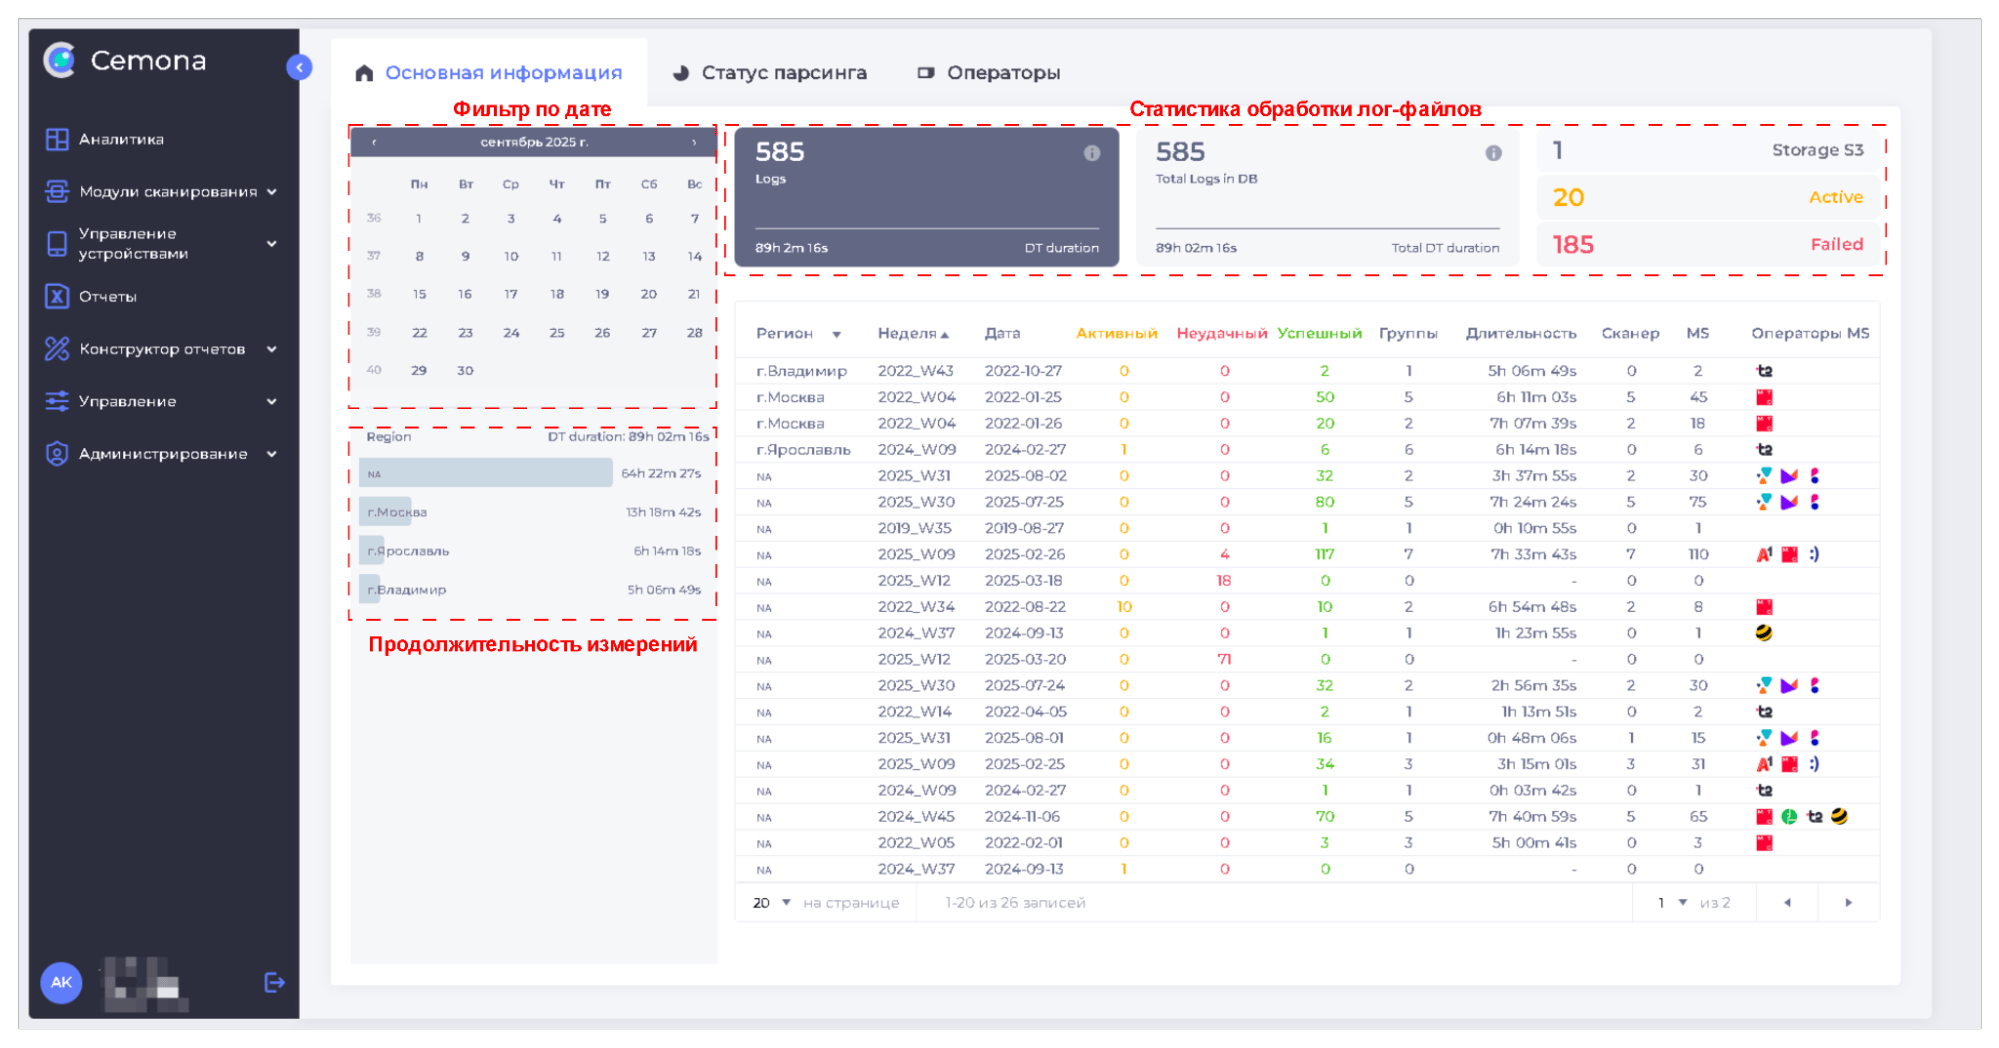
Task: Switch to the Статус парсинга tab
Action: [x=784, y=71]
